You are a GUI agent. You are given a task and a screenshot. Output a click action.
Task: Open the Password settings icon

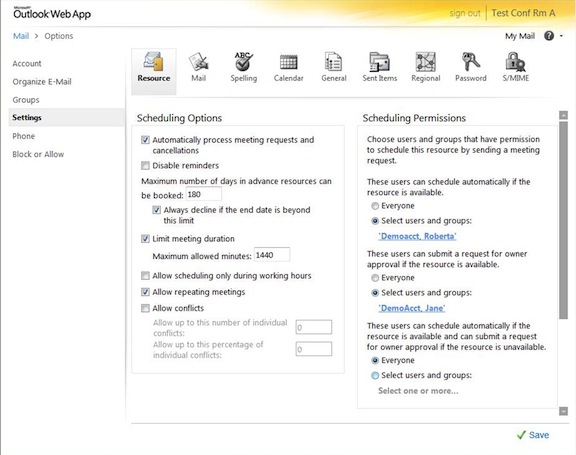[471, 68]
